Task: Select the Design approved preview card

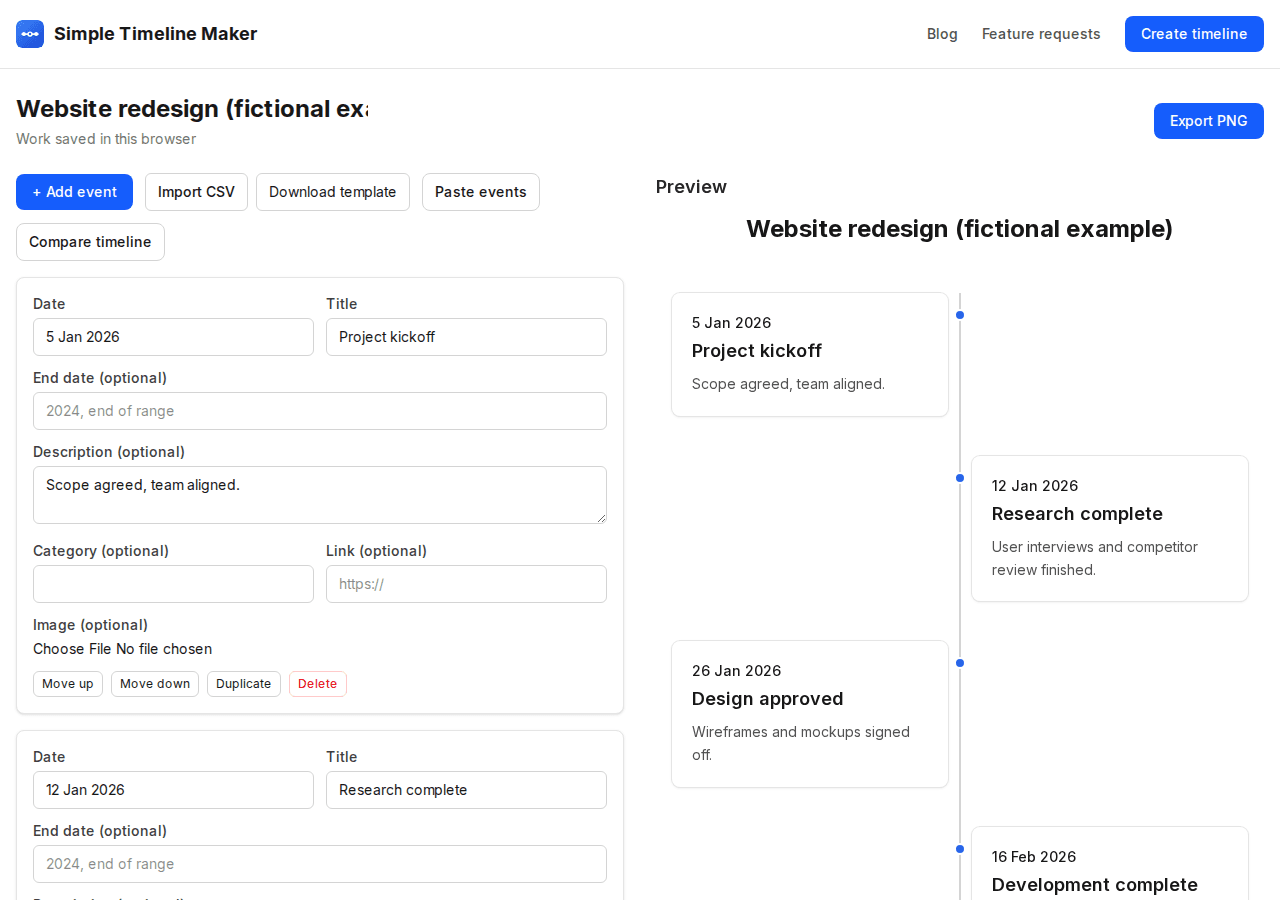Action: point(810,714)
